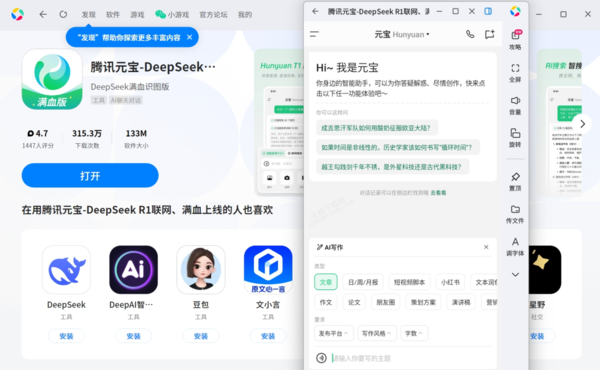
Task: Click the 传文件 file transfer icon
Action: (x=515, y=214)
